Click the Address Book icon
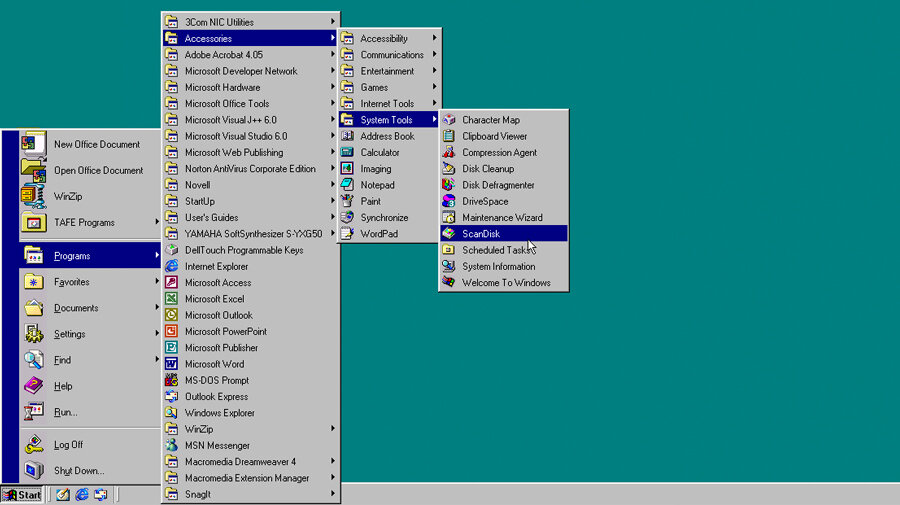The width and height of the screenshot is (900, 505). [347, 136]
